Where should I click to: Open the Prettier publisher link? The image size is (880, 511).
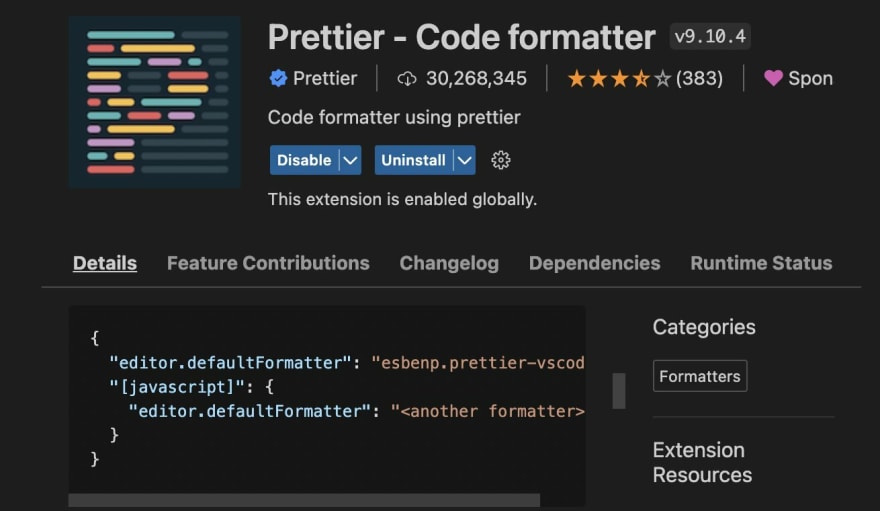click(325, 79)
